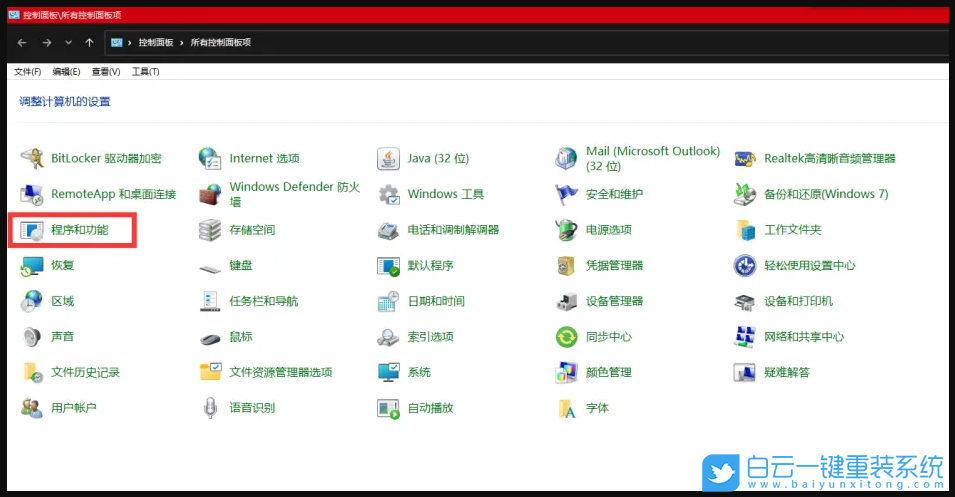The height and width of the screenshot is (497, 955).
Task: Open the 安全和维护 flag icon
Action: click(566, 194)
